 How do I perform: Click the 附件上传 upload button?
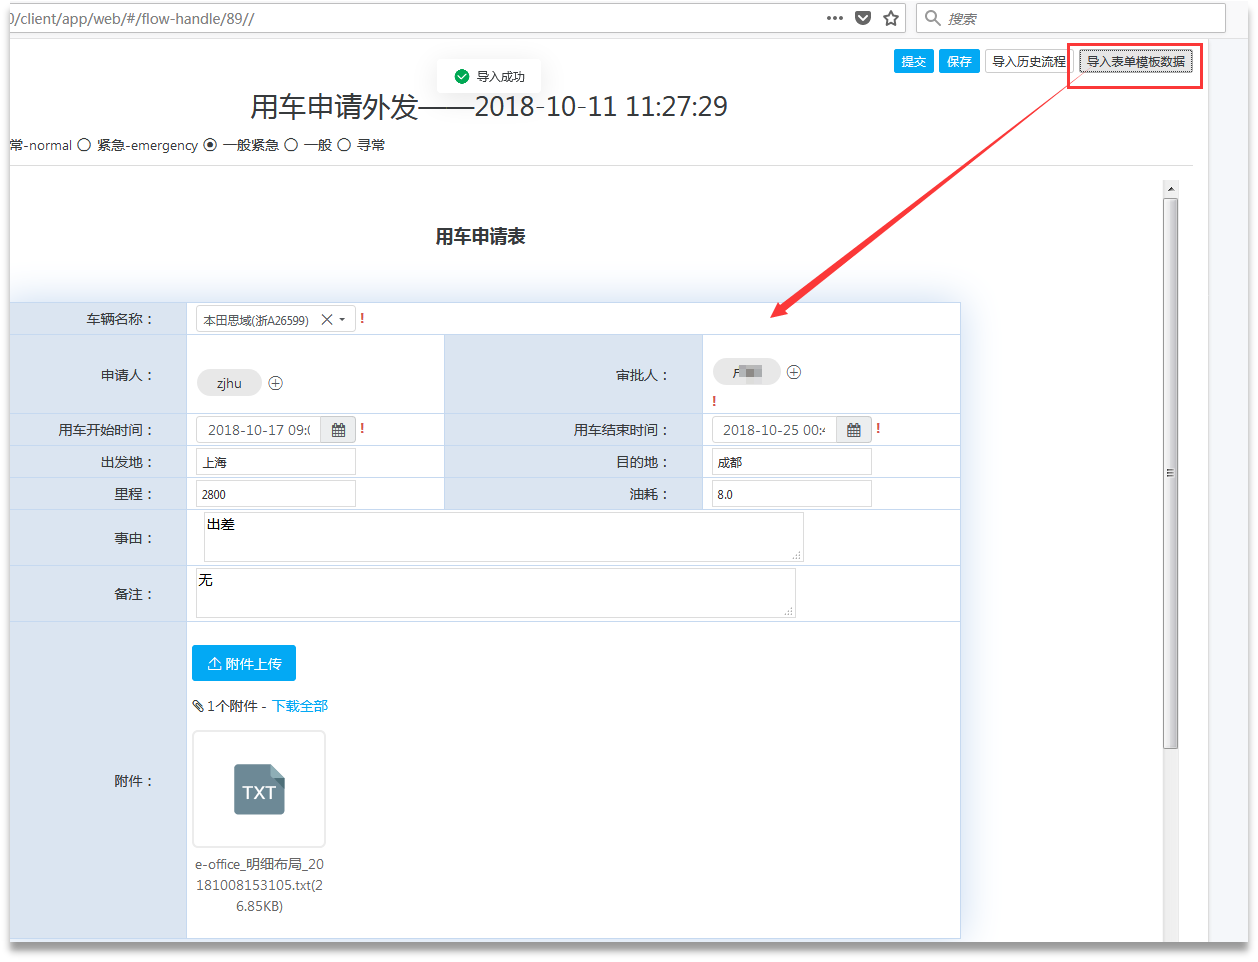pos(244,663)
